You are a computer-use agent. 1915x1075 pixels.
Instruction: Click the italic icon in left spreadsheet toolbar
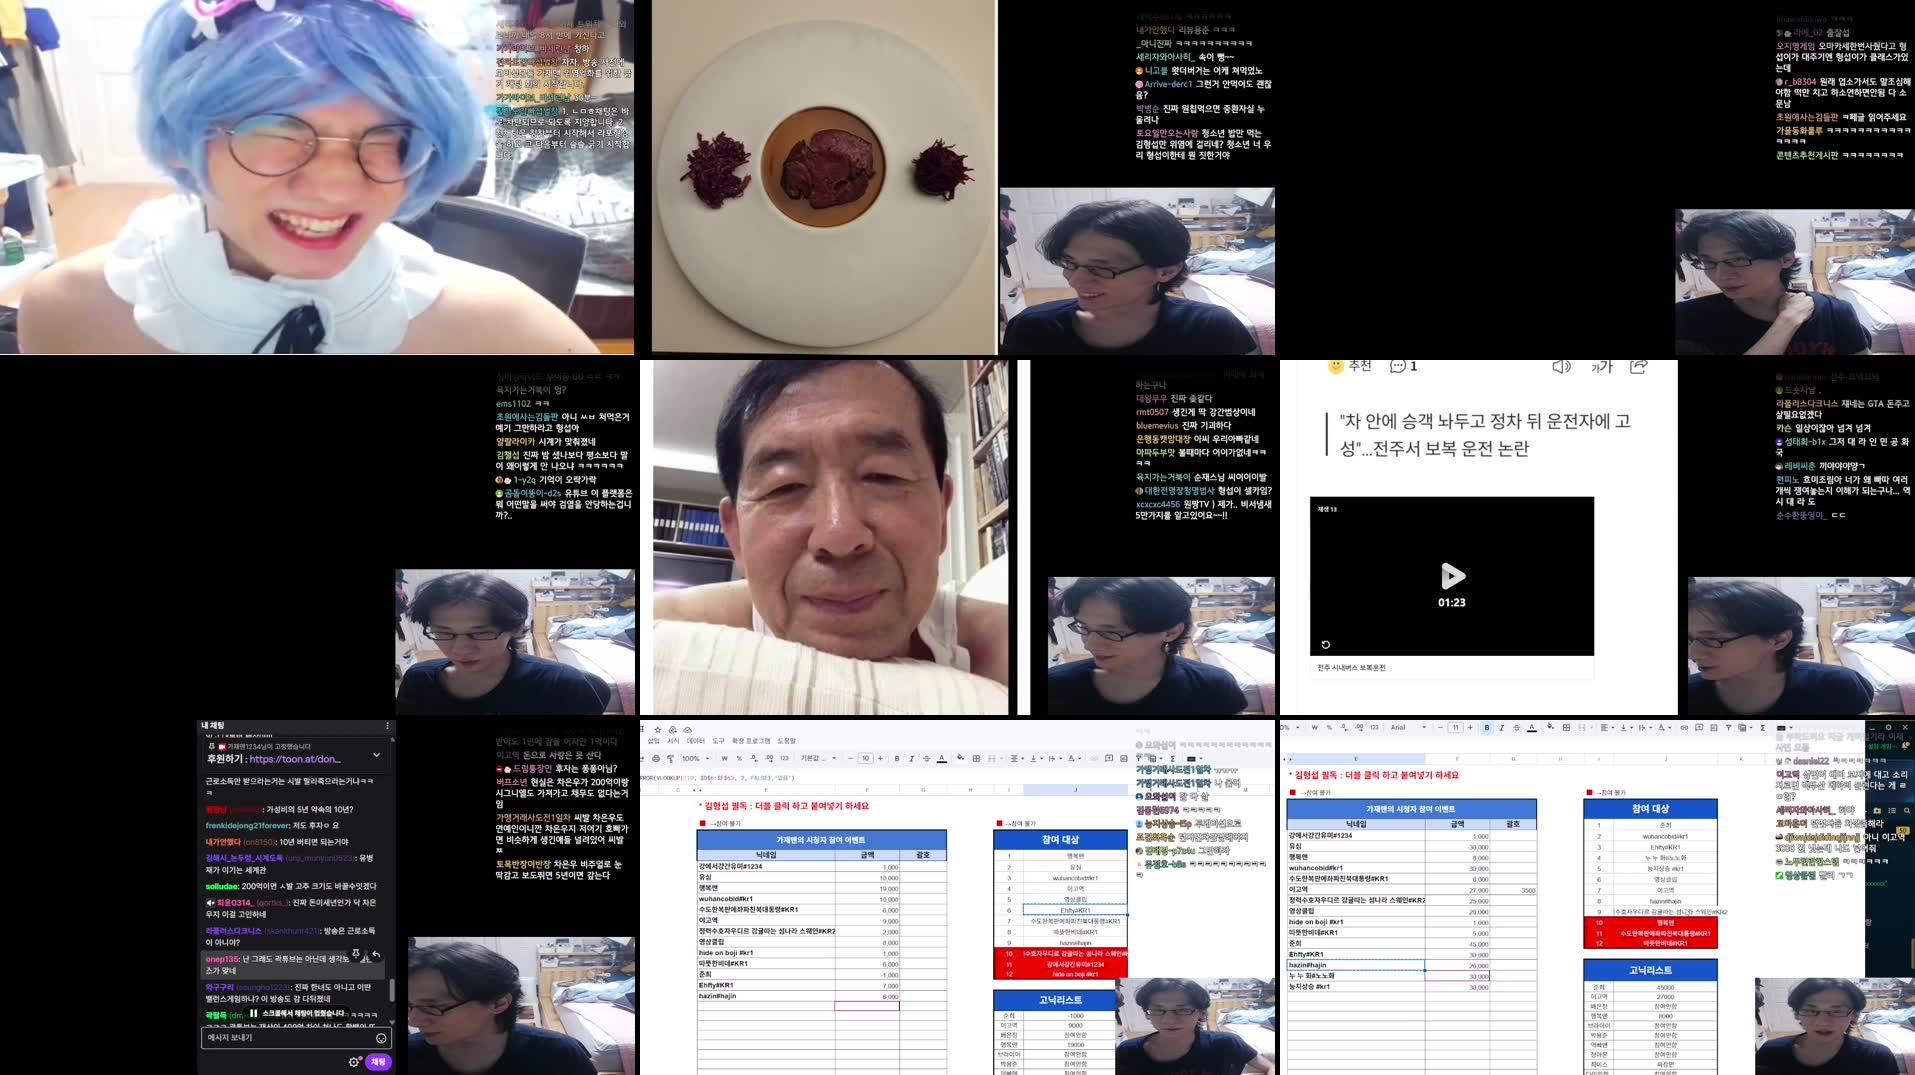pyautogui.click(x=911, y=759)
